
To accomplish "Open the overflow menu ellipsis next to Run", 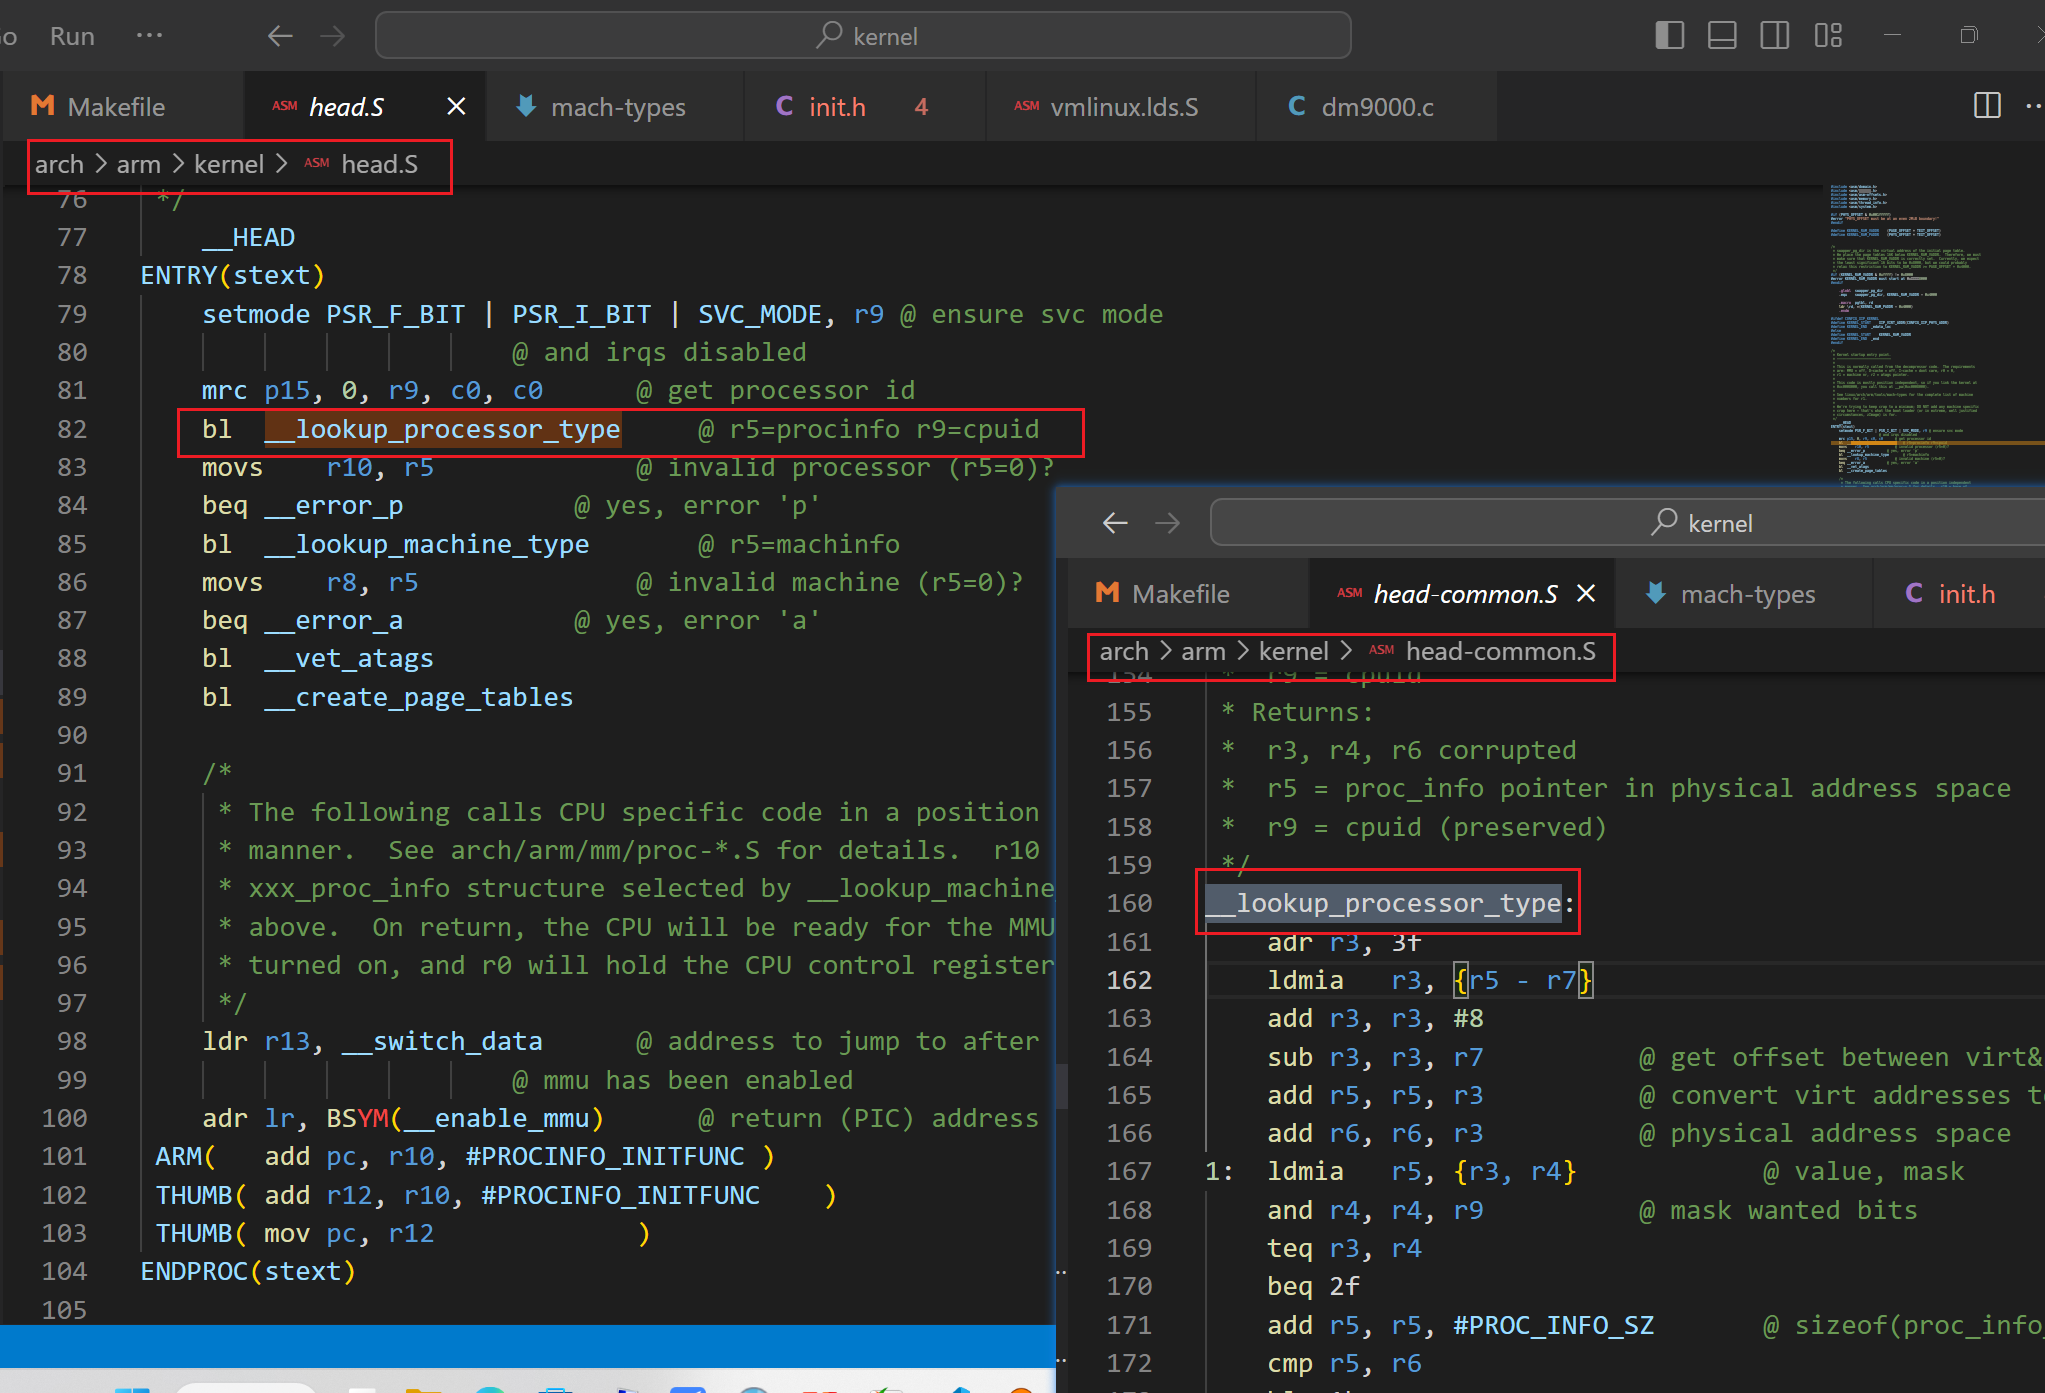I will click(149, 36).
